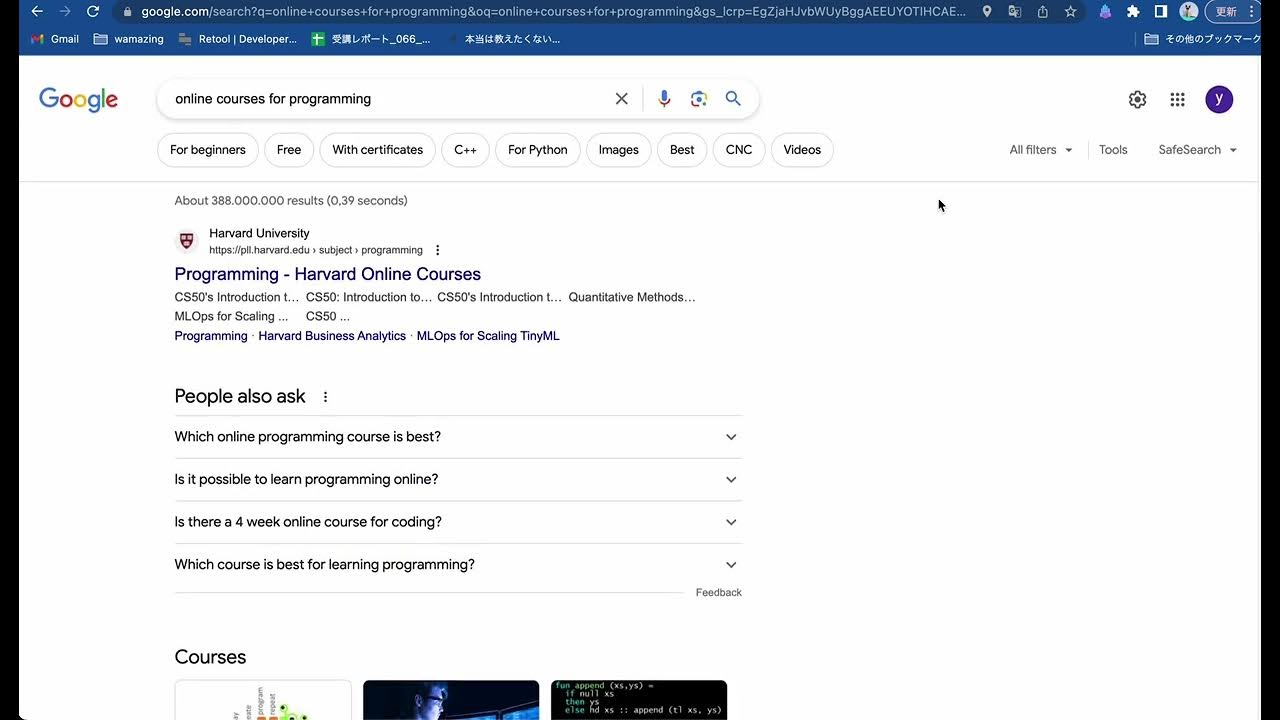Click the address bar URL
This screenshot has width=1280, height=720.
pyautogui.click(x=554, y=12)
